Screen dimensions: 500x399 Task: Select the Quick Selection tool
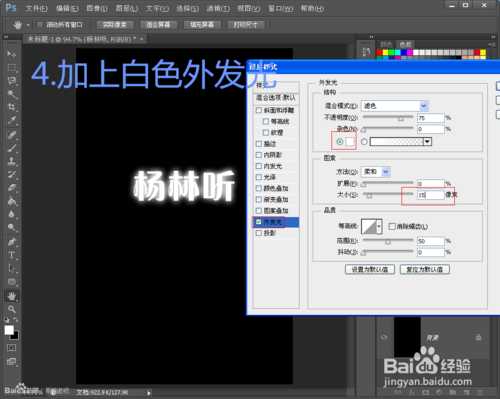click(x=12, y=94)
